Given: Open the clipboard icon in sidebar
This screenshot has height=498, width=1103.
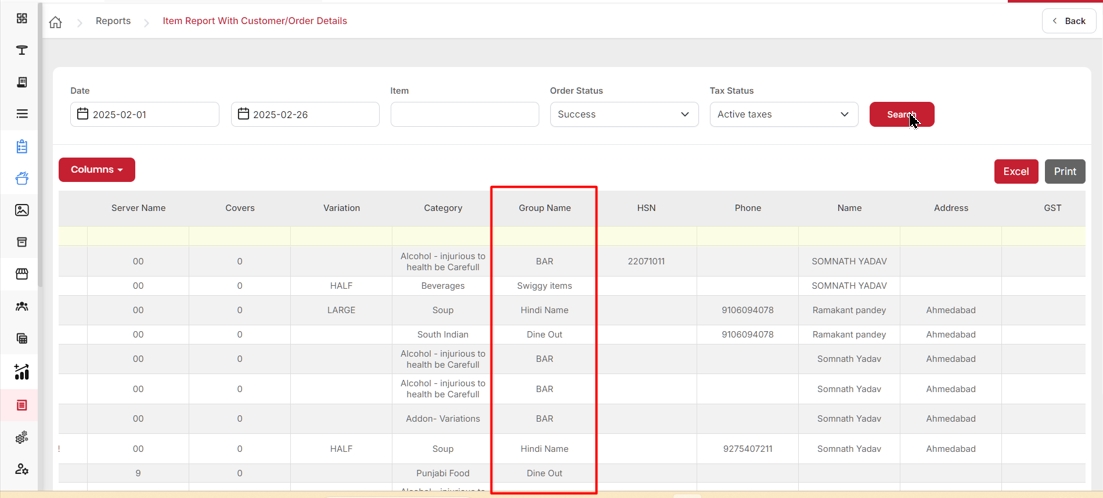Looking at the screenshot, I should [x=22, y=146].
